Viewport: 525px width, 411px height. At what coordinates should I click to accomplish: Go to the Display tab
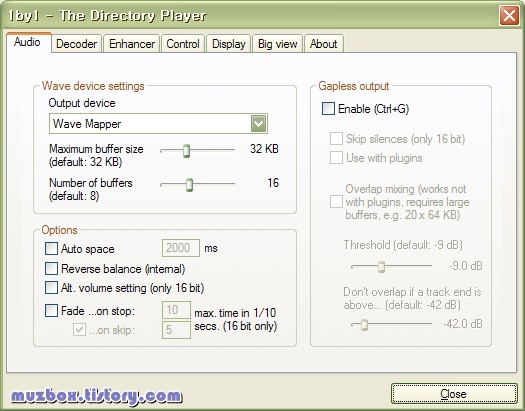pyautogui.click(x=229, y=44)
